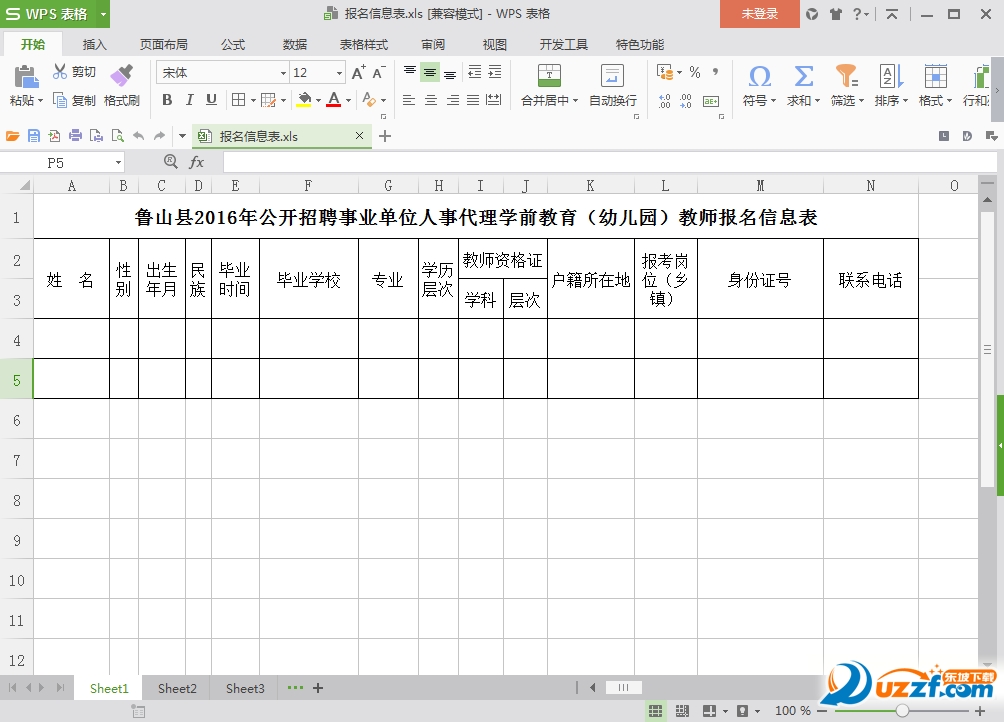Click the Name Box showing P5
The height and width of the screenshot is (722, 1004).
(55, 161)
